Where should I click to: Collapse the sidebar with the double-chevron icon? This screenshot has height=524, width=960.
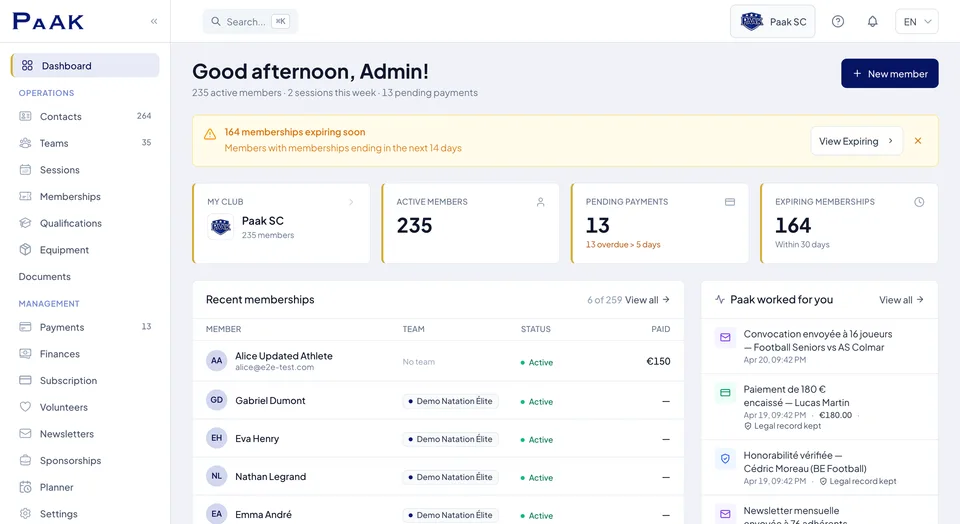coord(154,21)
